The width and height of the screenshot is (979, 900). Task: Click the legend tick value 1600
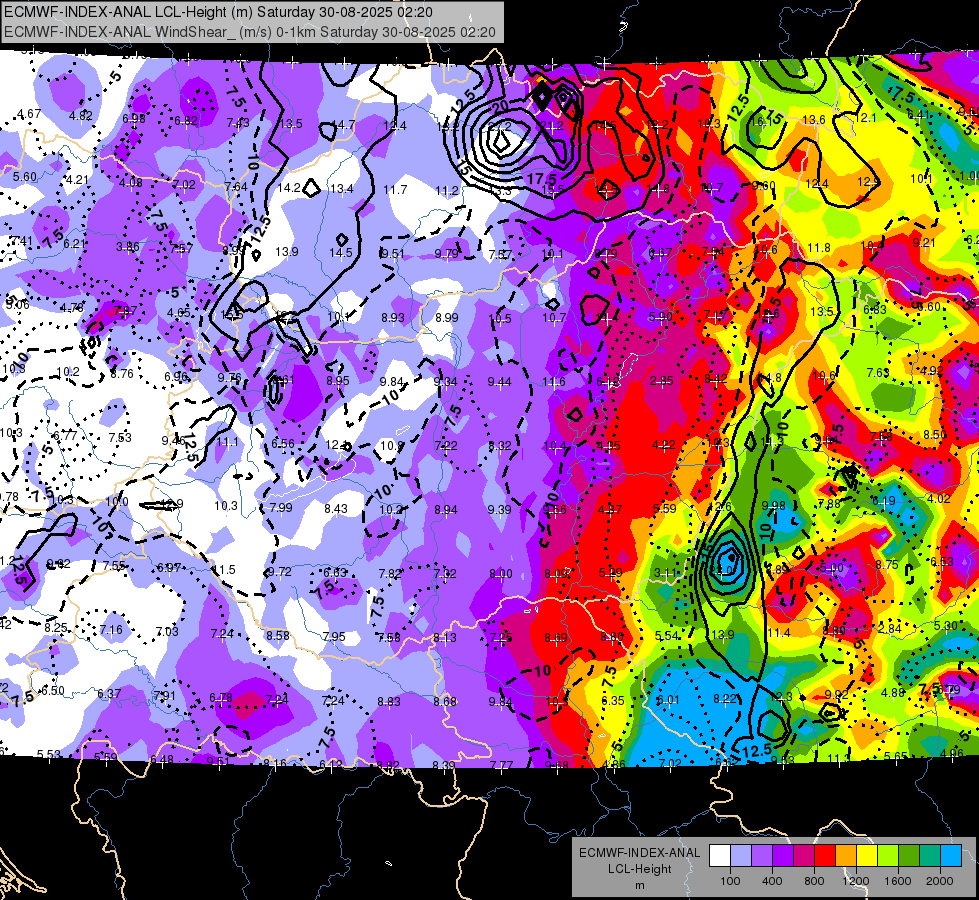[898, 881]
